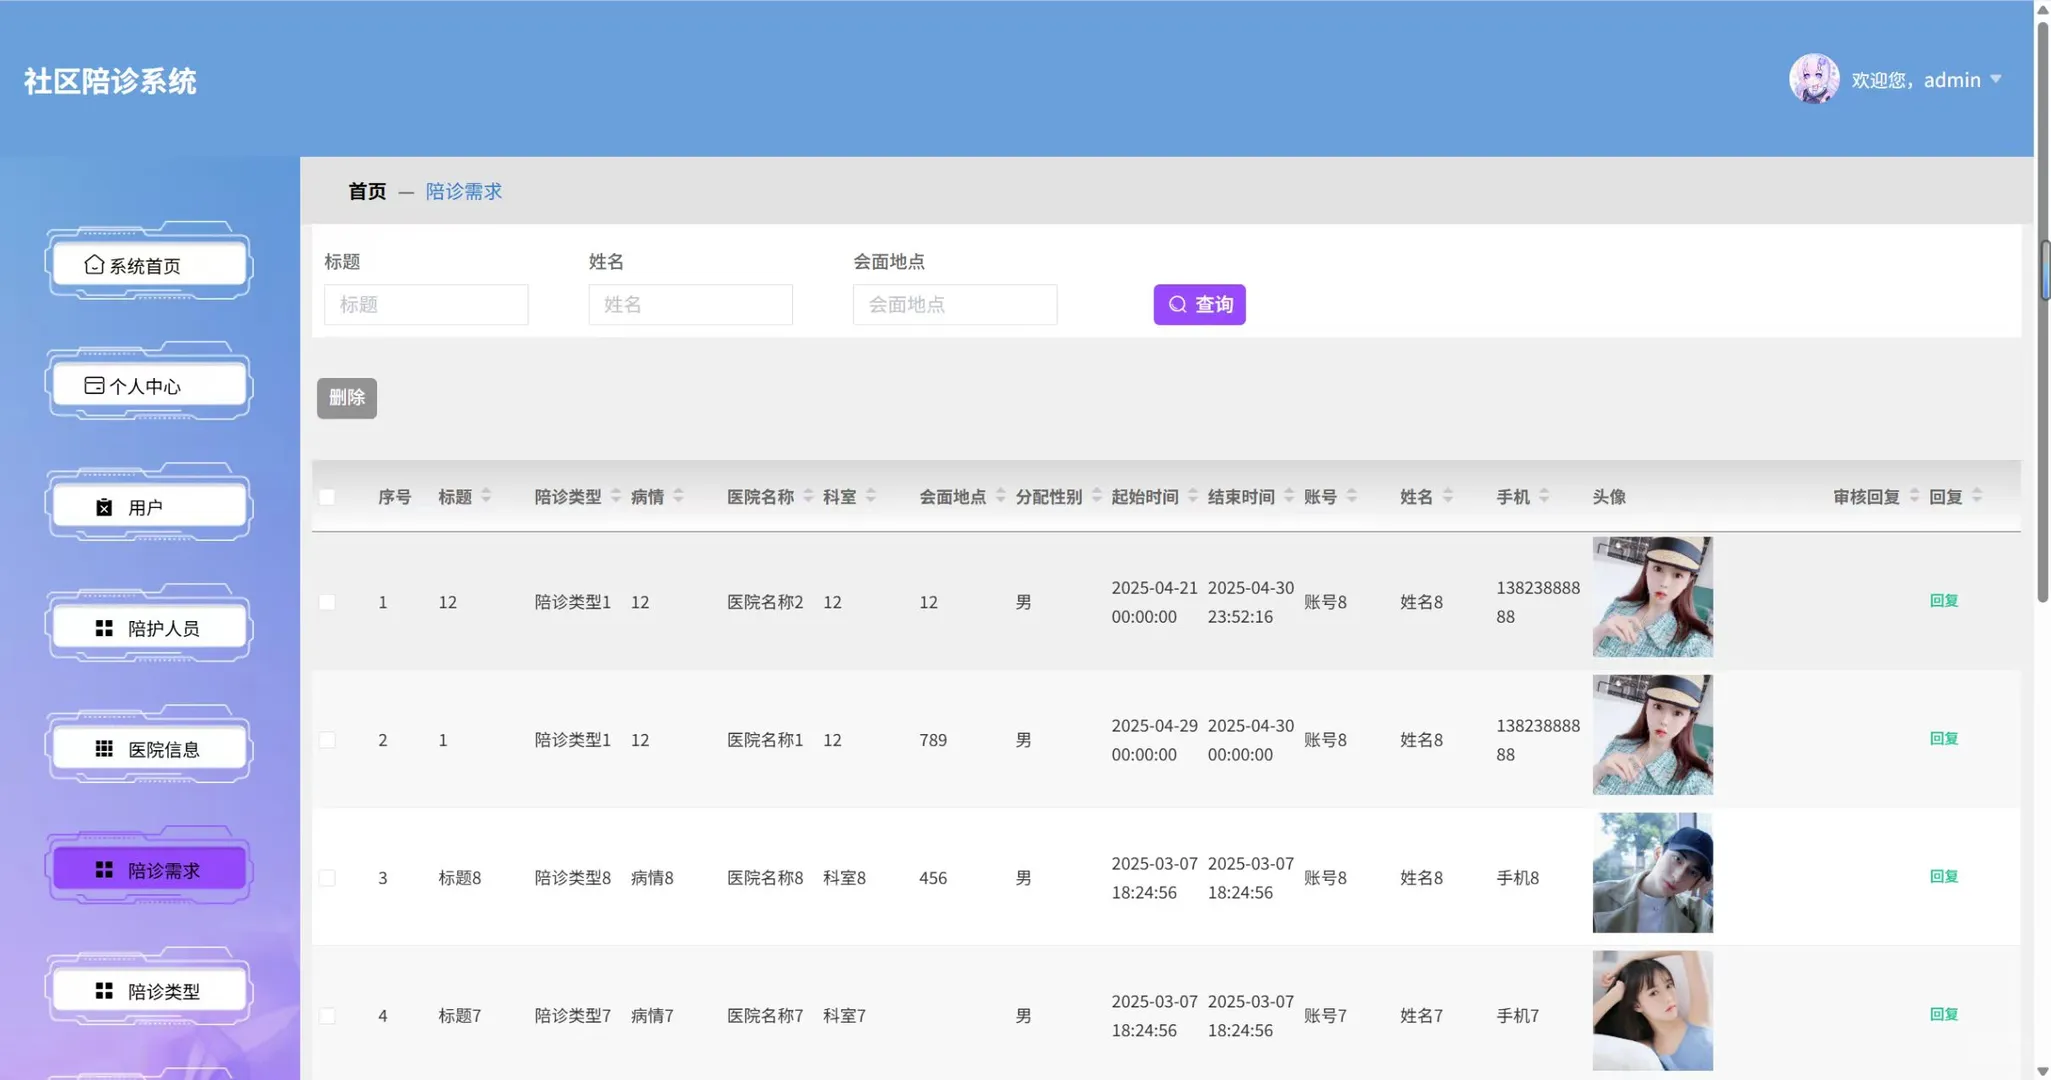Image resolution: width=2051 pixels, height=1080 pixels.
Task: Click the 标题 title input field
Action: click(x=425, y=304)
